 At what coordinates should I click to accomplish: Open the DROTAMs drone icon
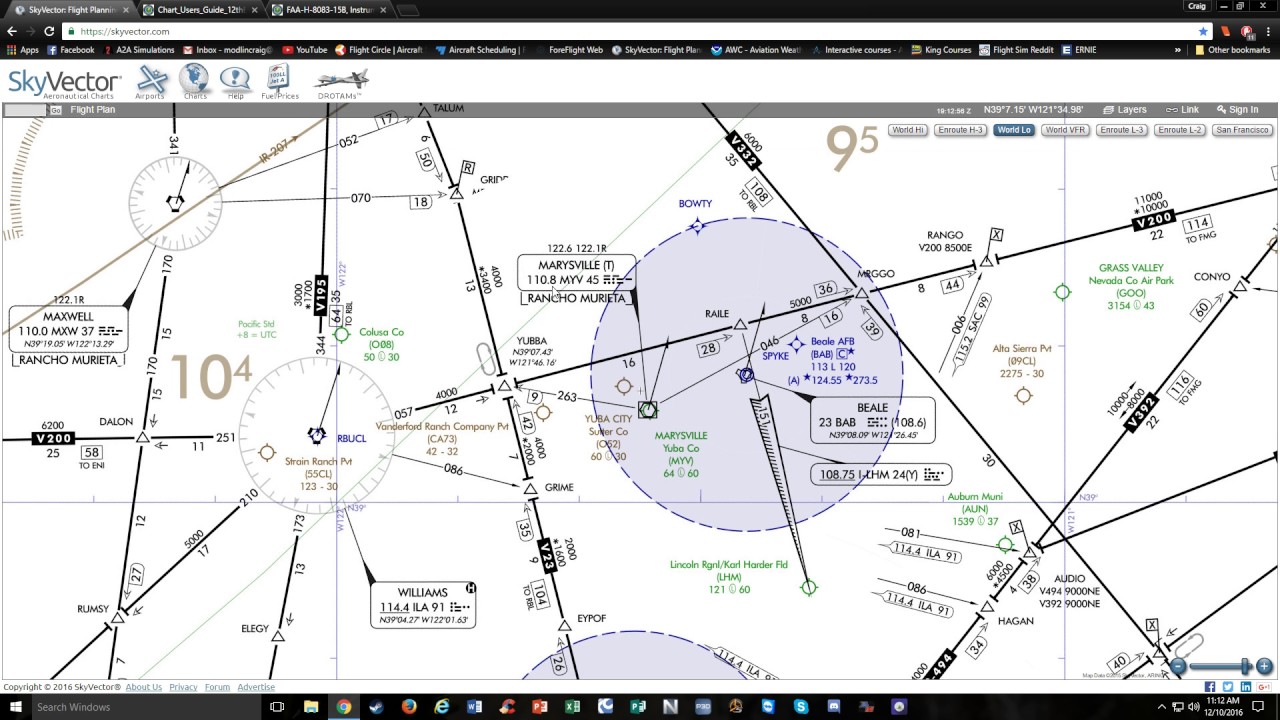[341, 84]
